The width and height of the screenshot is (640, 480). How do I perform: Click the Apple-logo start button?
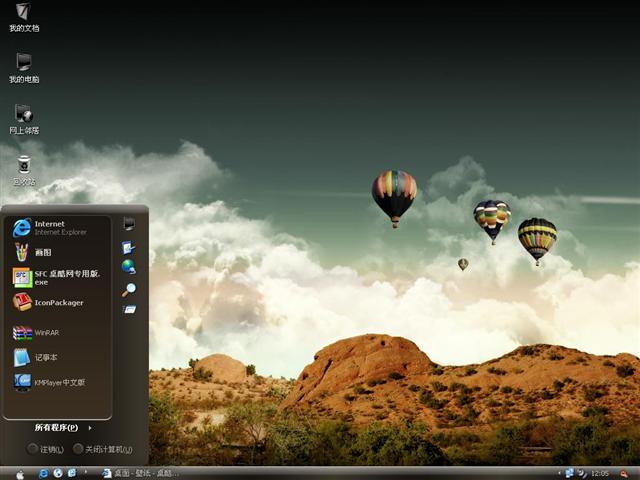pos(20,473)
